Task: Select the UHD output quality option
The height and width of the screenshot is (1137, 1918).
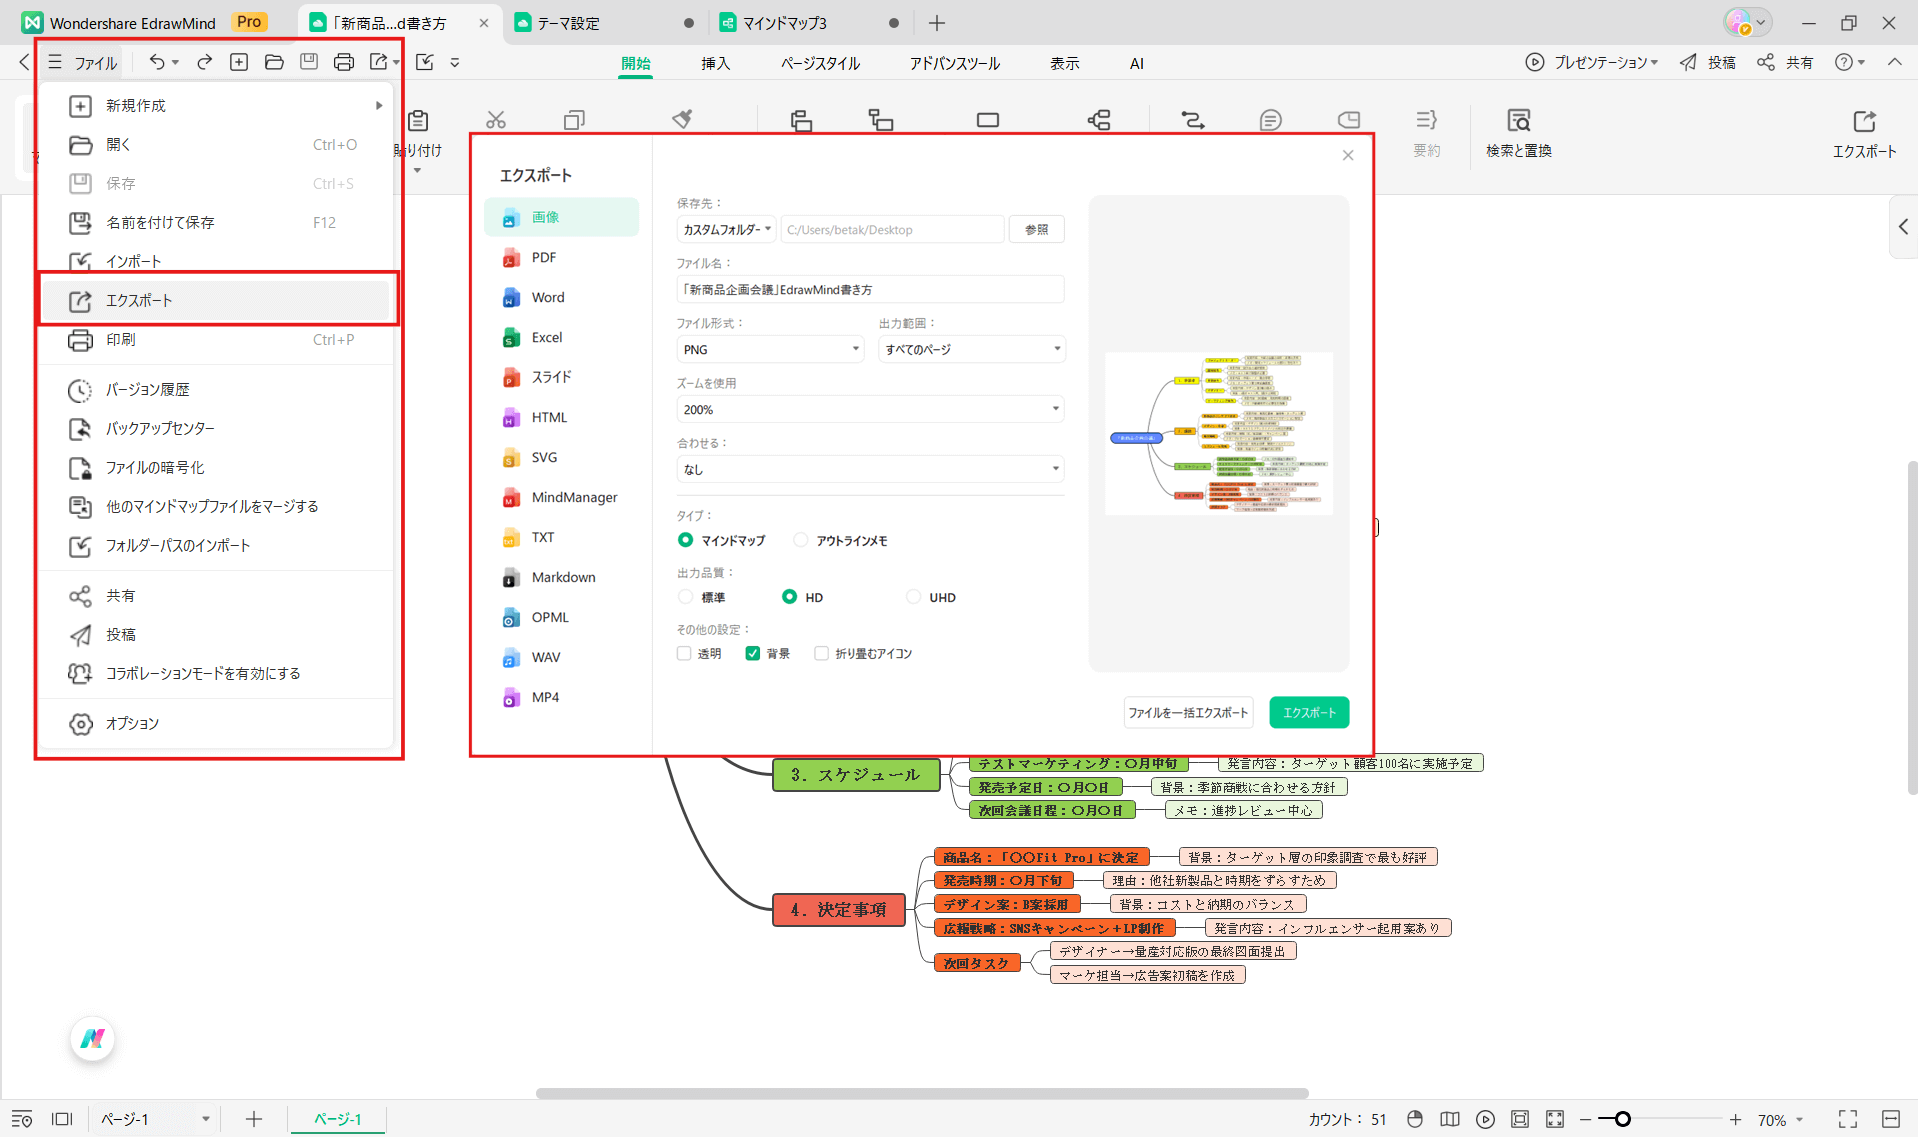Action: pyautogui.click(x=913, y=597)
